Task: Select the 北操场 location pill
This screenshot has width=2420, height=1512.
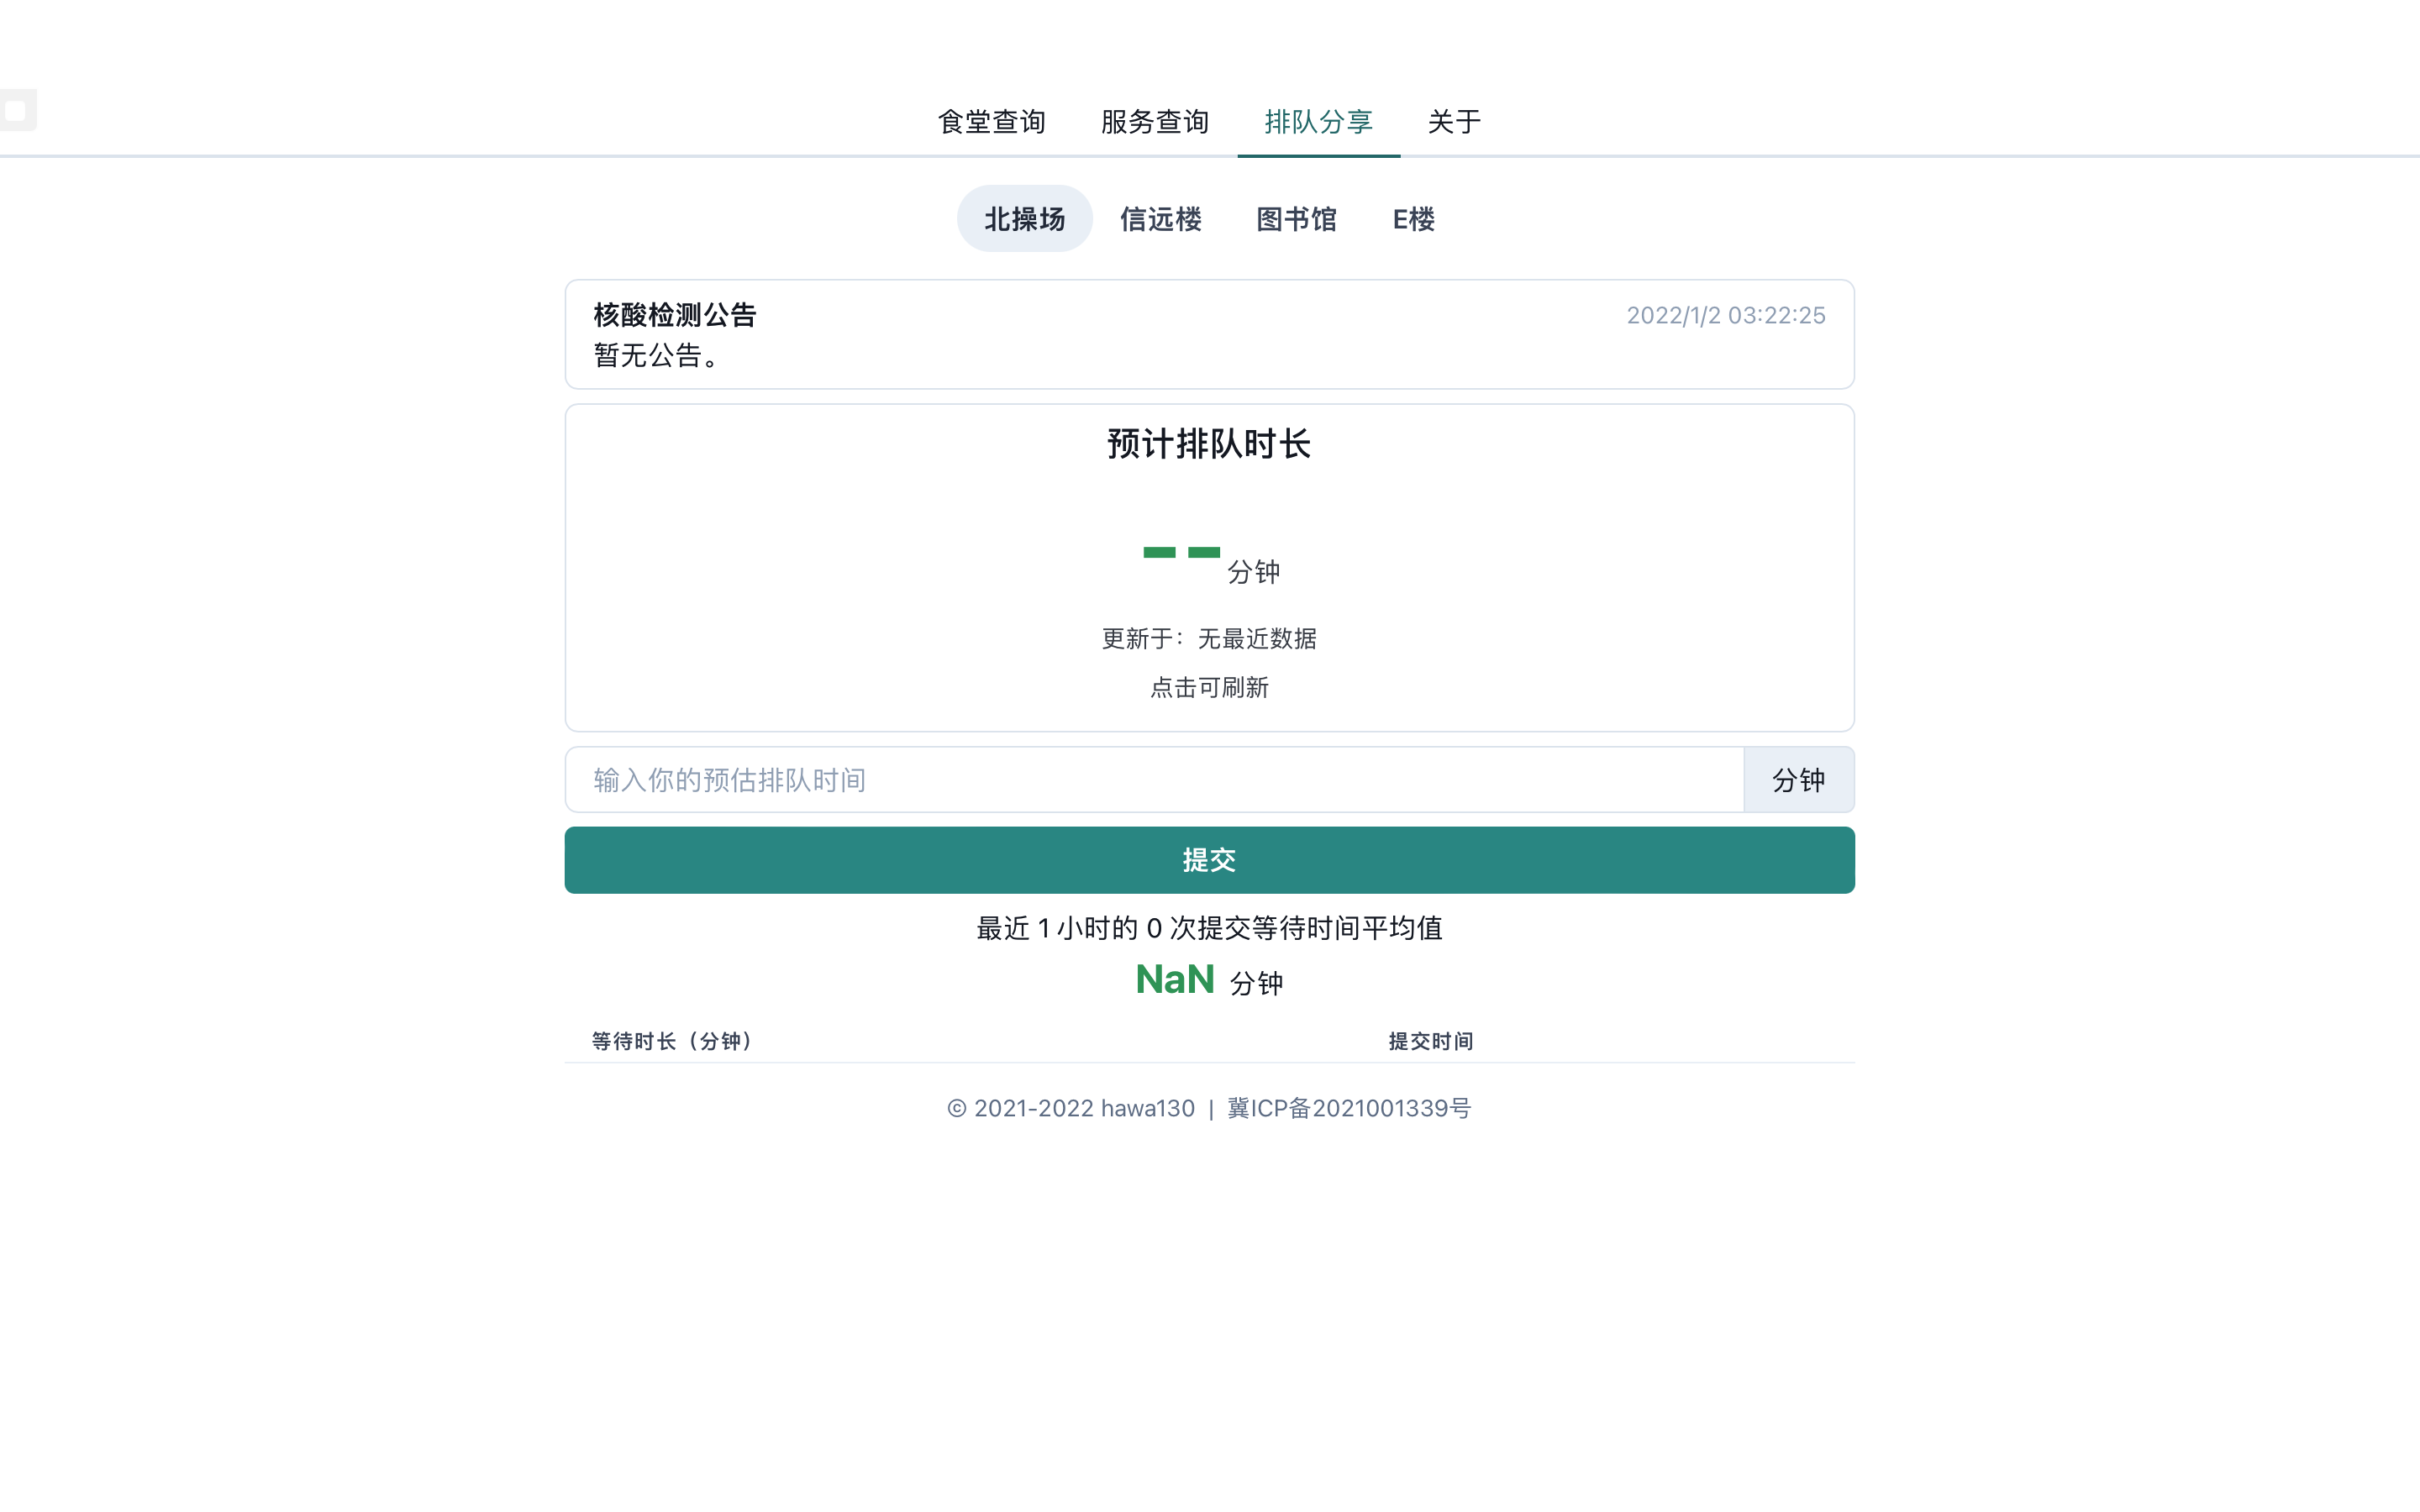Action: click(1024, 219)
